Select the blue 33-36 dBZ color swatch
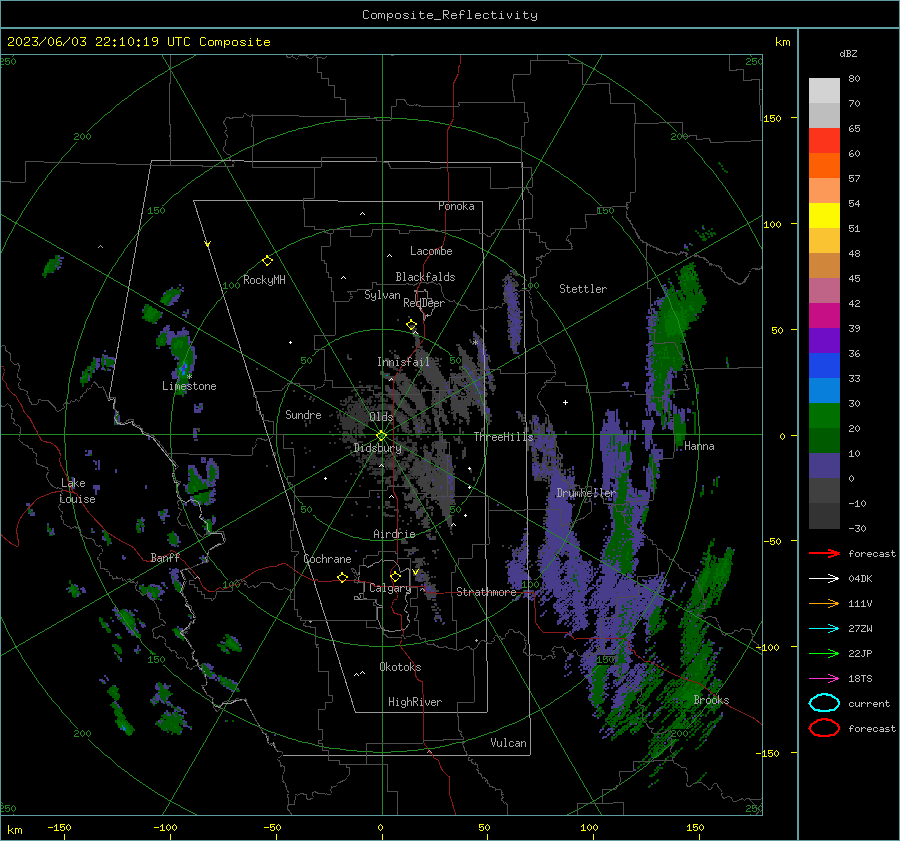 824,366
